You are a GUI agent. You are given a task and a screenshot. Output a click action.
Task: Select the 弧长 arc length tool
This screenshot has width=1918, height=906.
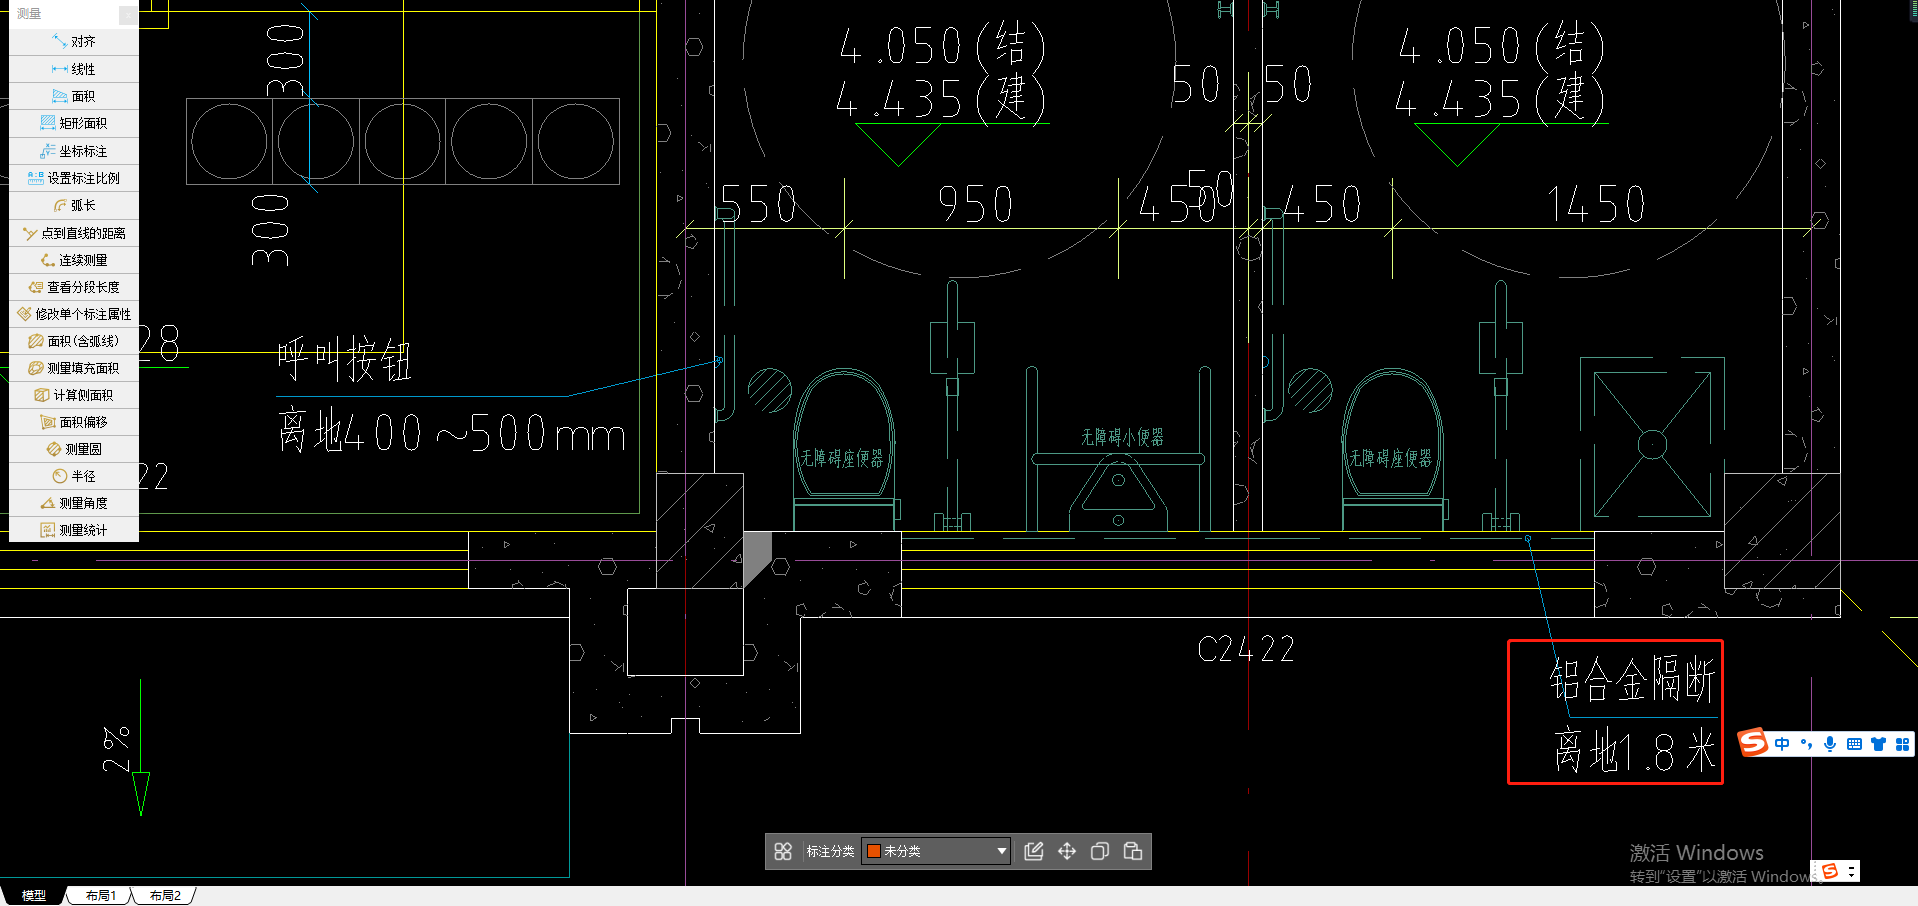pos(74,205)
